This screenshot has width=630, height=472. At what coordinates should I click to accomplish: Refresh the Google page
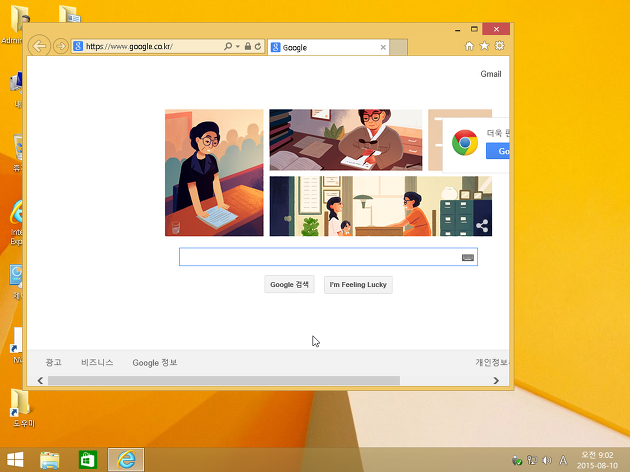(x=258, y=46)
